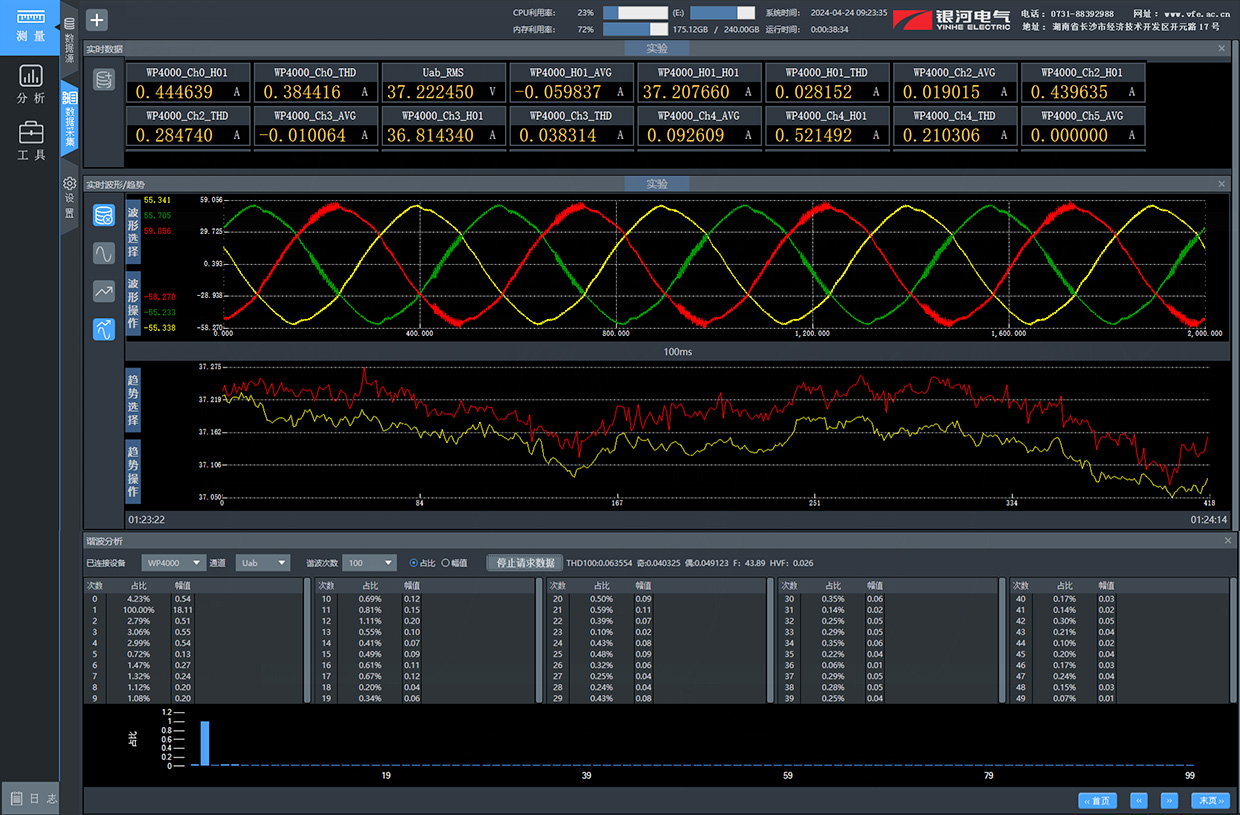Select the sine wave icon in waveform panel
The height and width of the screenshot is (815, 1240).
104,253
